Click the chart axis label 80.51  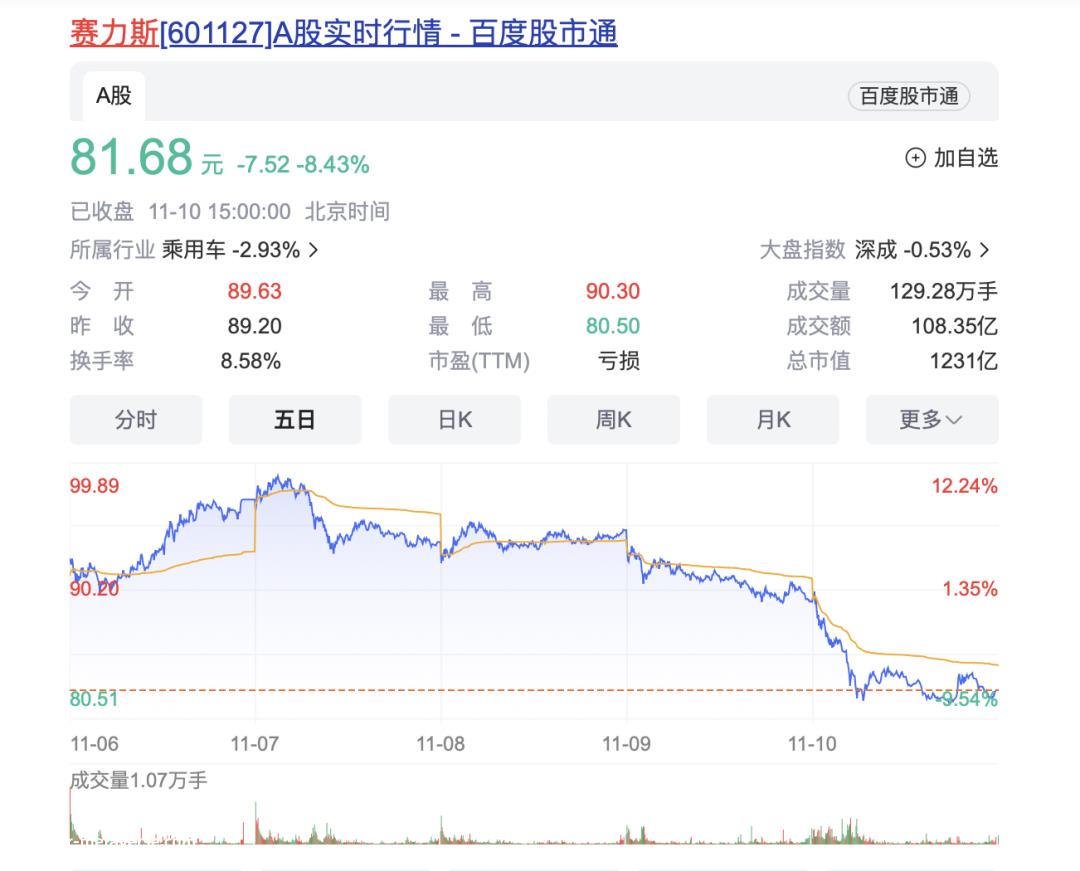94,699
